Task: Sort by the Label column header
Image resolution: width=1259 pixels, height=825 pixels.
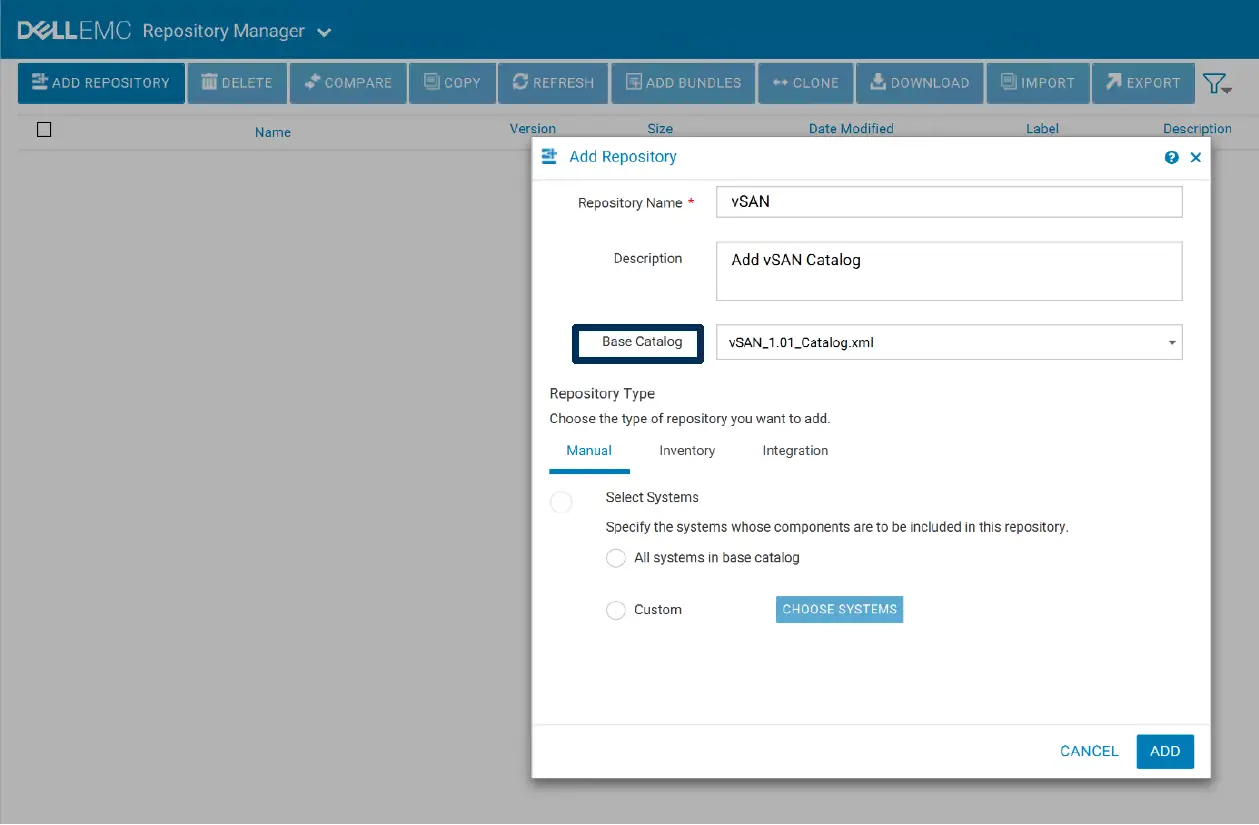Action: click(1042, 128)
